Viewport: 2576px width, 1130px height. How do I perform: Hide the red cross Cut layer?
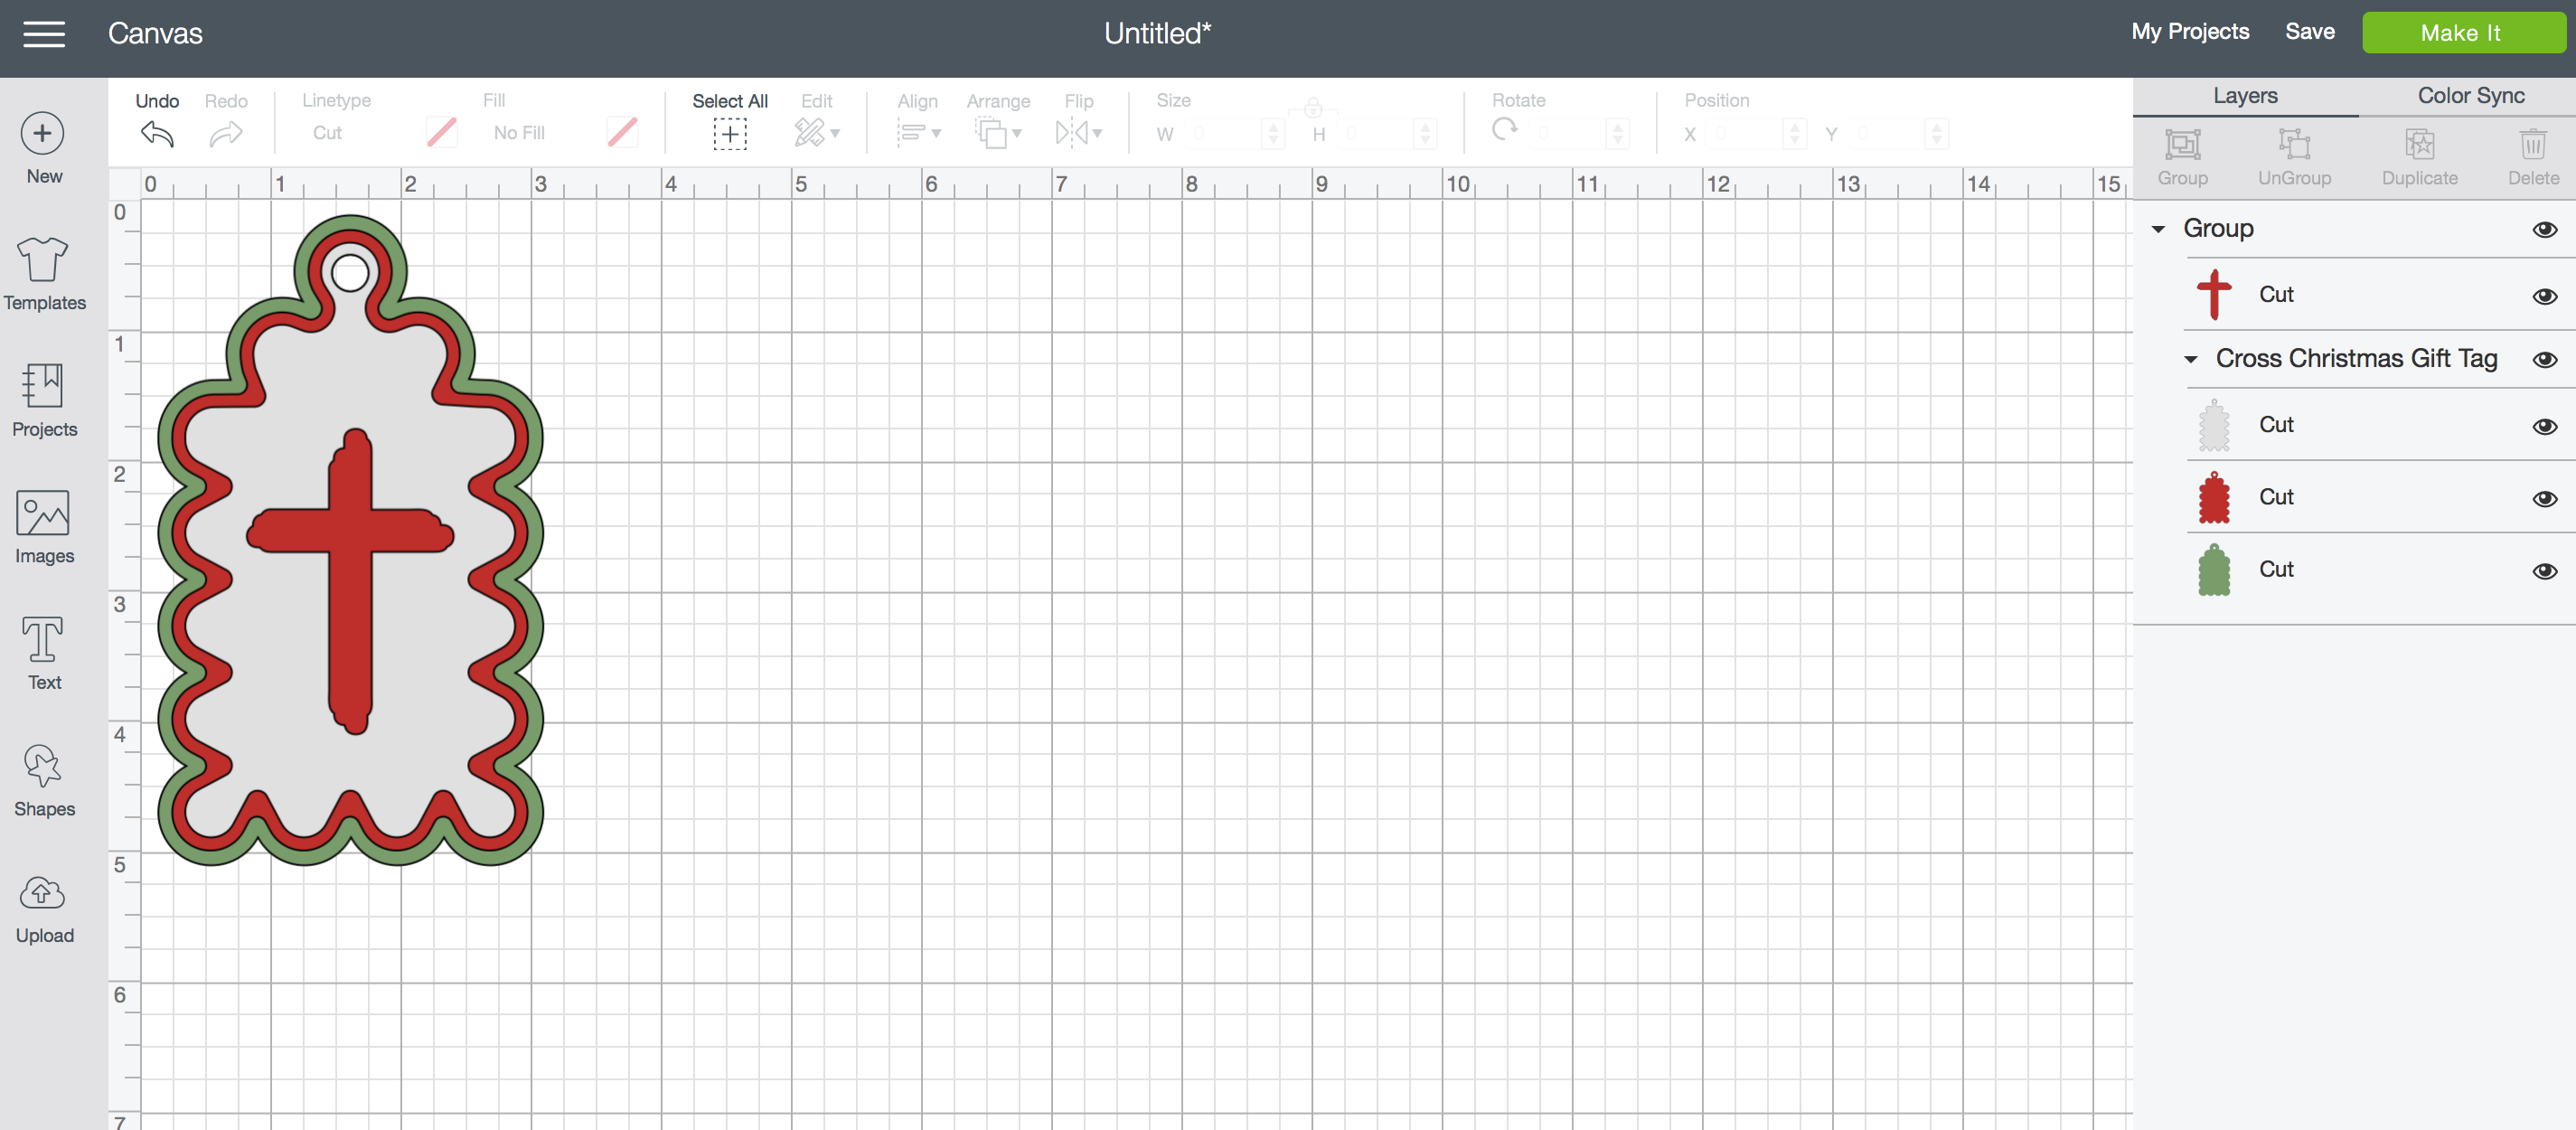pos(2544,296)
